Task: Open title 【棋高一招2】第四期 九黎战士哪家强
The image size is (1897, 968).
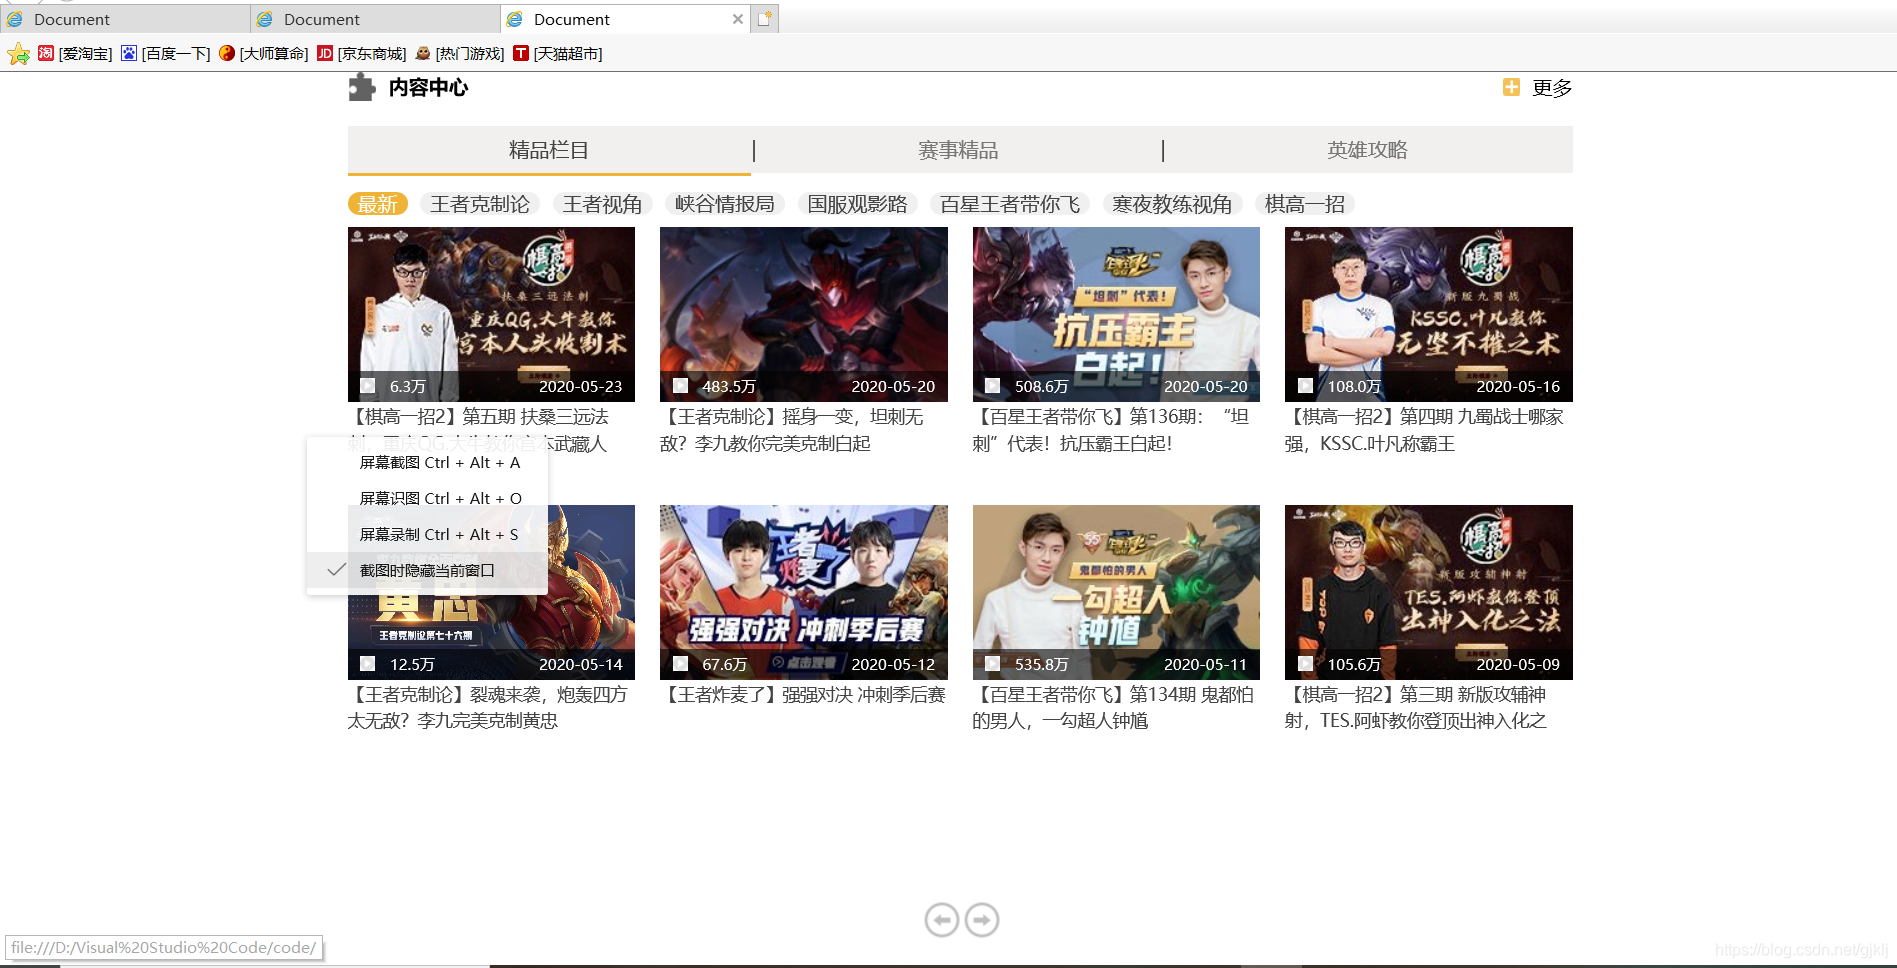Action: [1425, 430]
